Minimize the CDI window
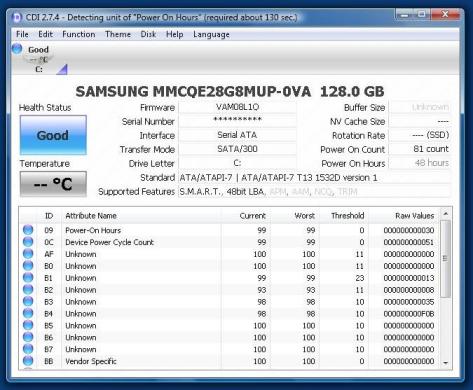Viewport: 473px width, 390px height. point(405,15)
